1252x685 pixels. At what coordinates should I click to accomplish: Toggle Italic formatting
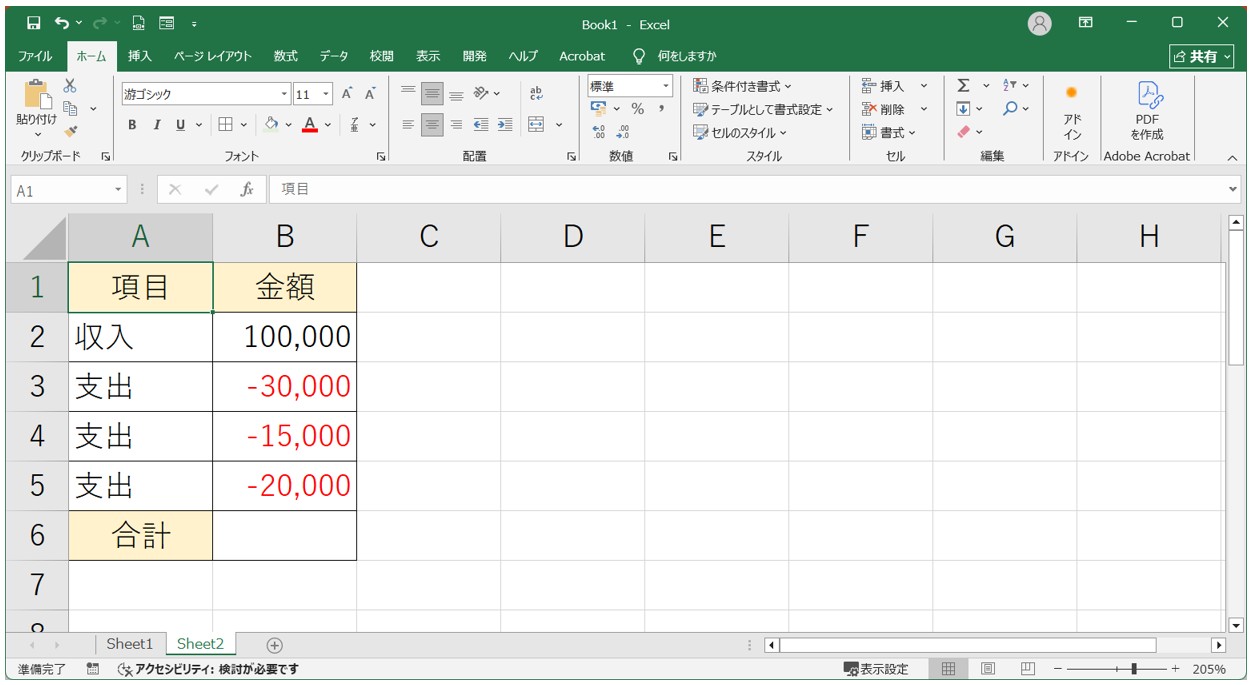tap(156, 125)
